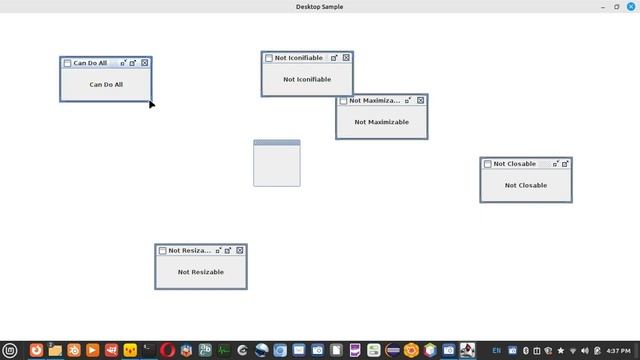Click the star tray icon

tap(561, 351)
